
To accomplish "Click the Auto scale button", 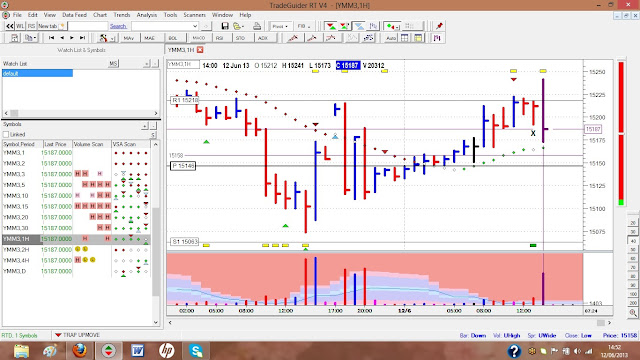I will tap(391, 38).
